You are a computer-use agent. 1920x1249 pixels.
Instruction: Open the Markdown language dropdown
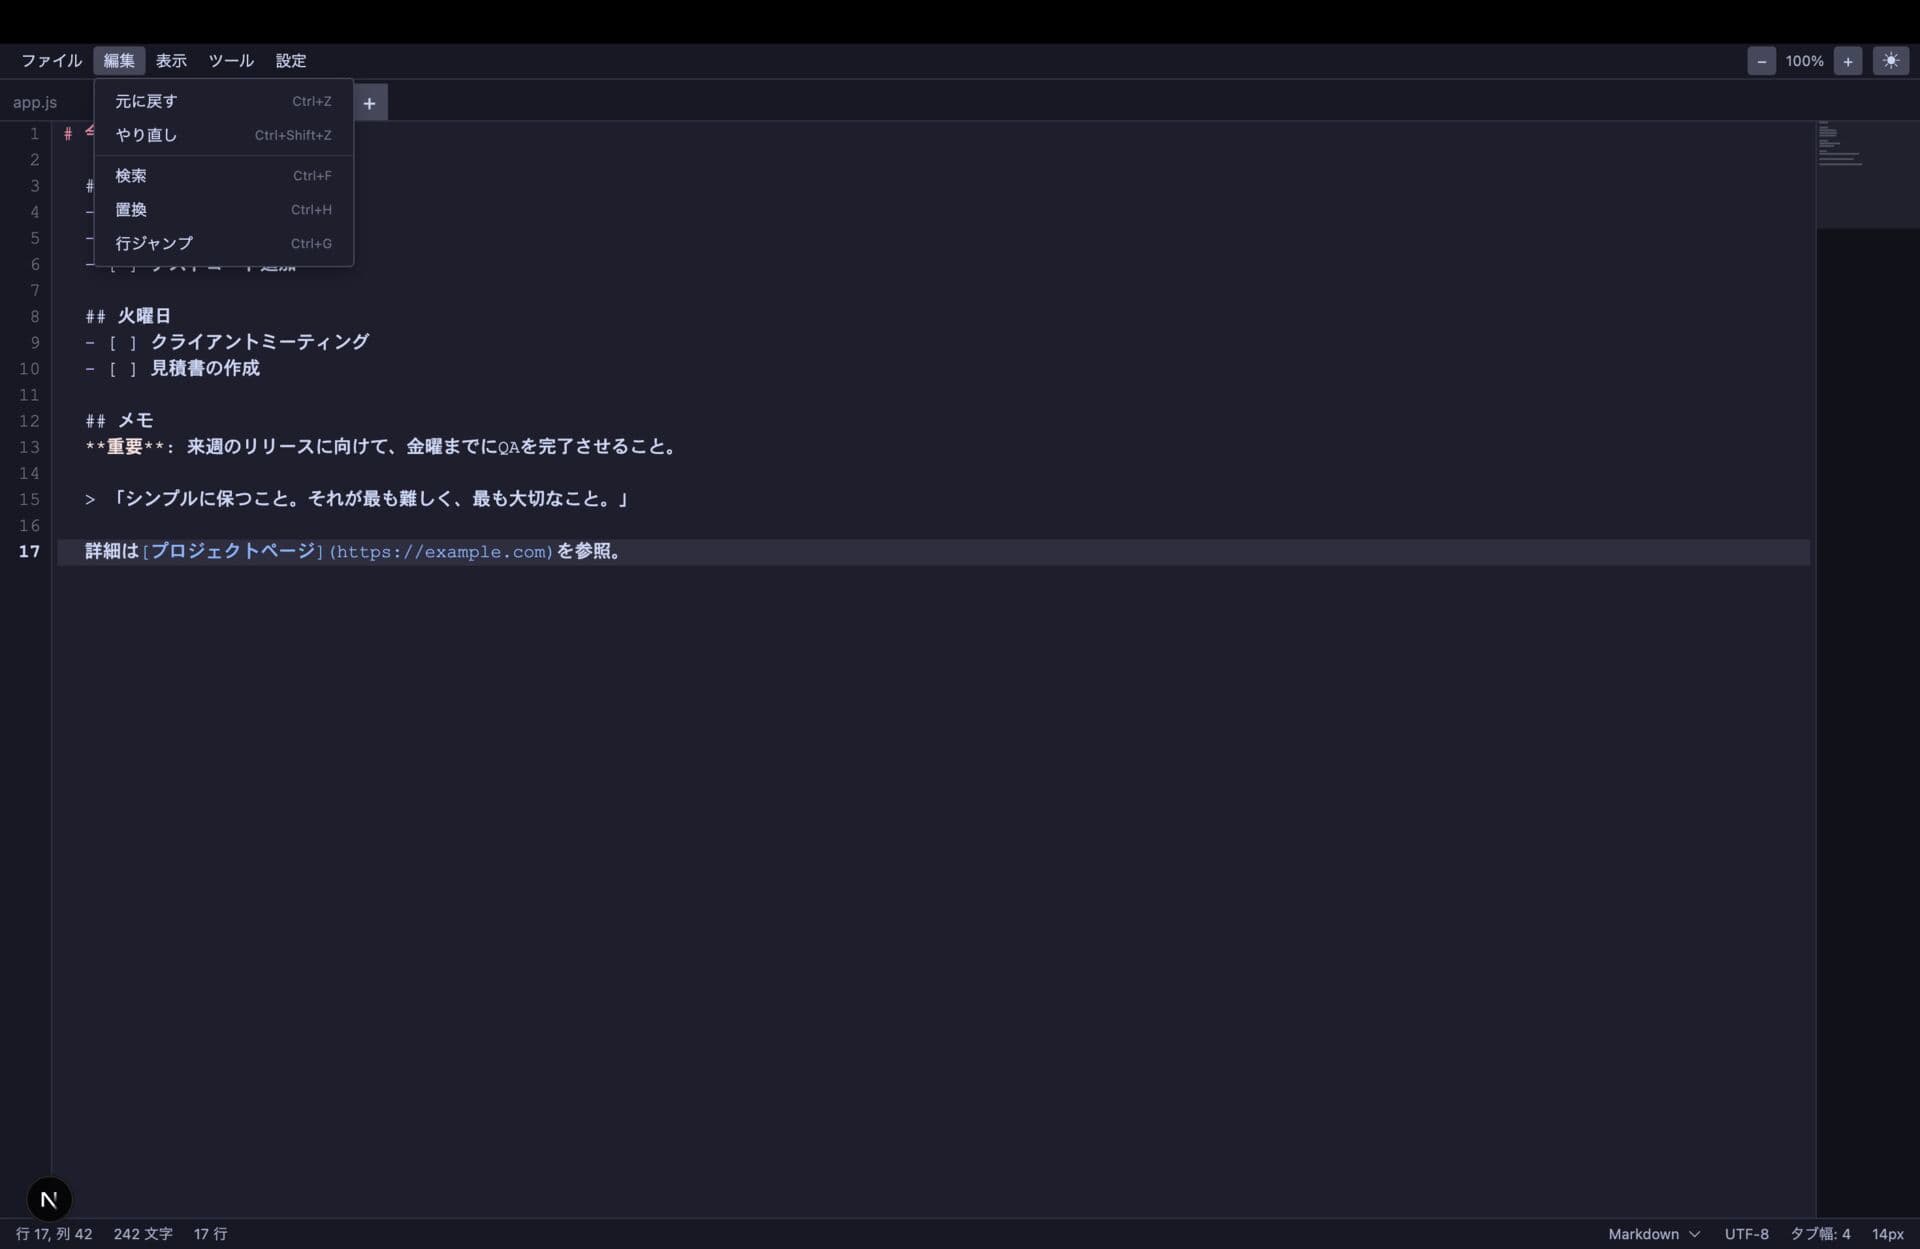click(x=1653, y=1234)
